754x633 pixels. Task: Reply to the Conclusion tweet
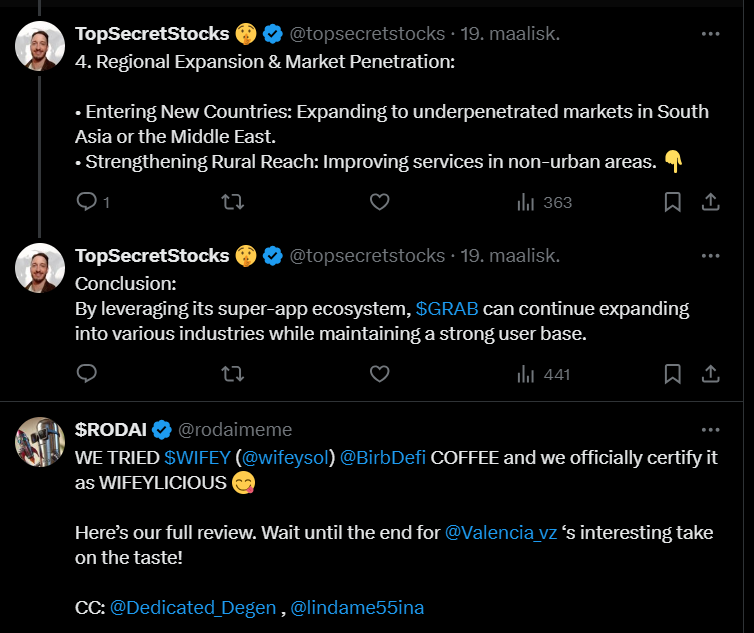pos(87,374)
